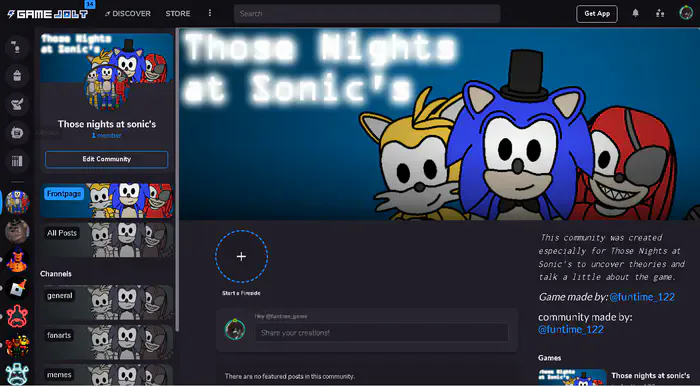This screenshot has width=700, height=386.
Task: Open the notifications bell icon
Action: pos(635,13)
